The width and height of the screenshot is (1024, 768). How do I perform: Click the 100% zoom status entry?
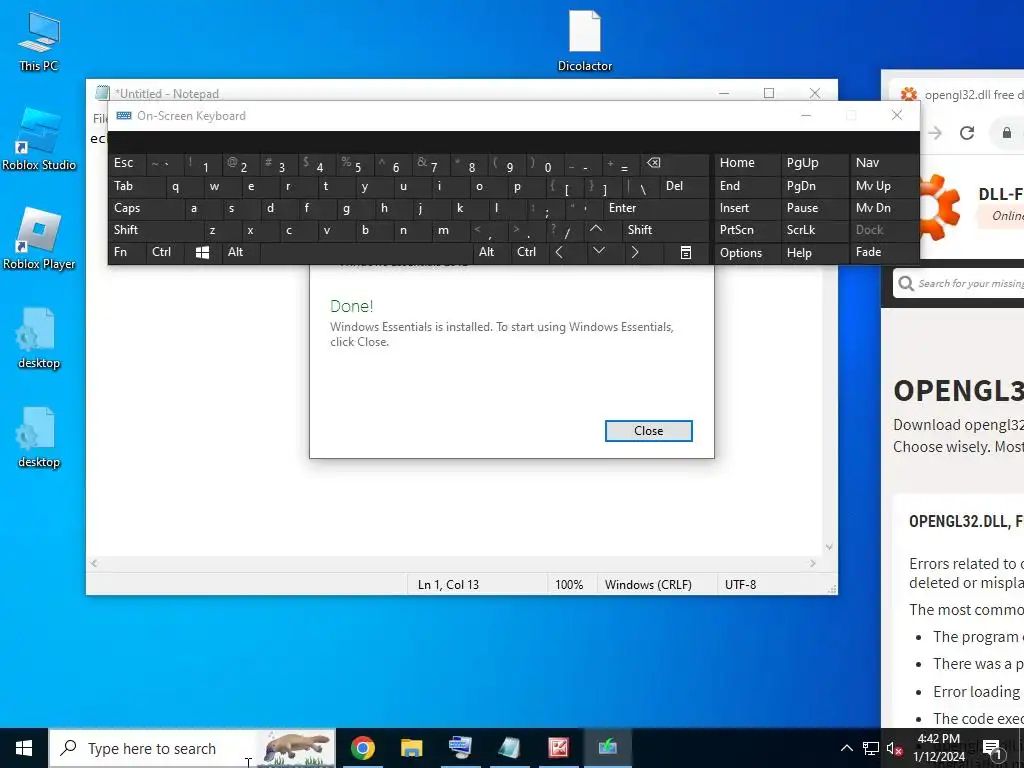click(x=569, y=584)
